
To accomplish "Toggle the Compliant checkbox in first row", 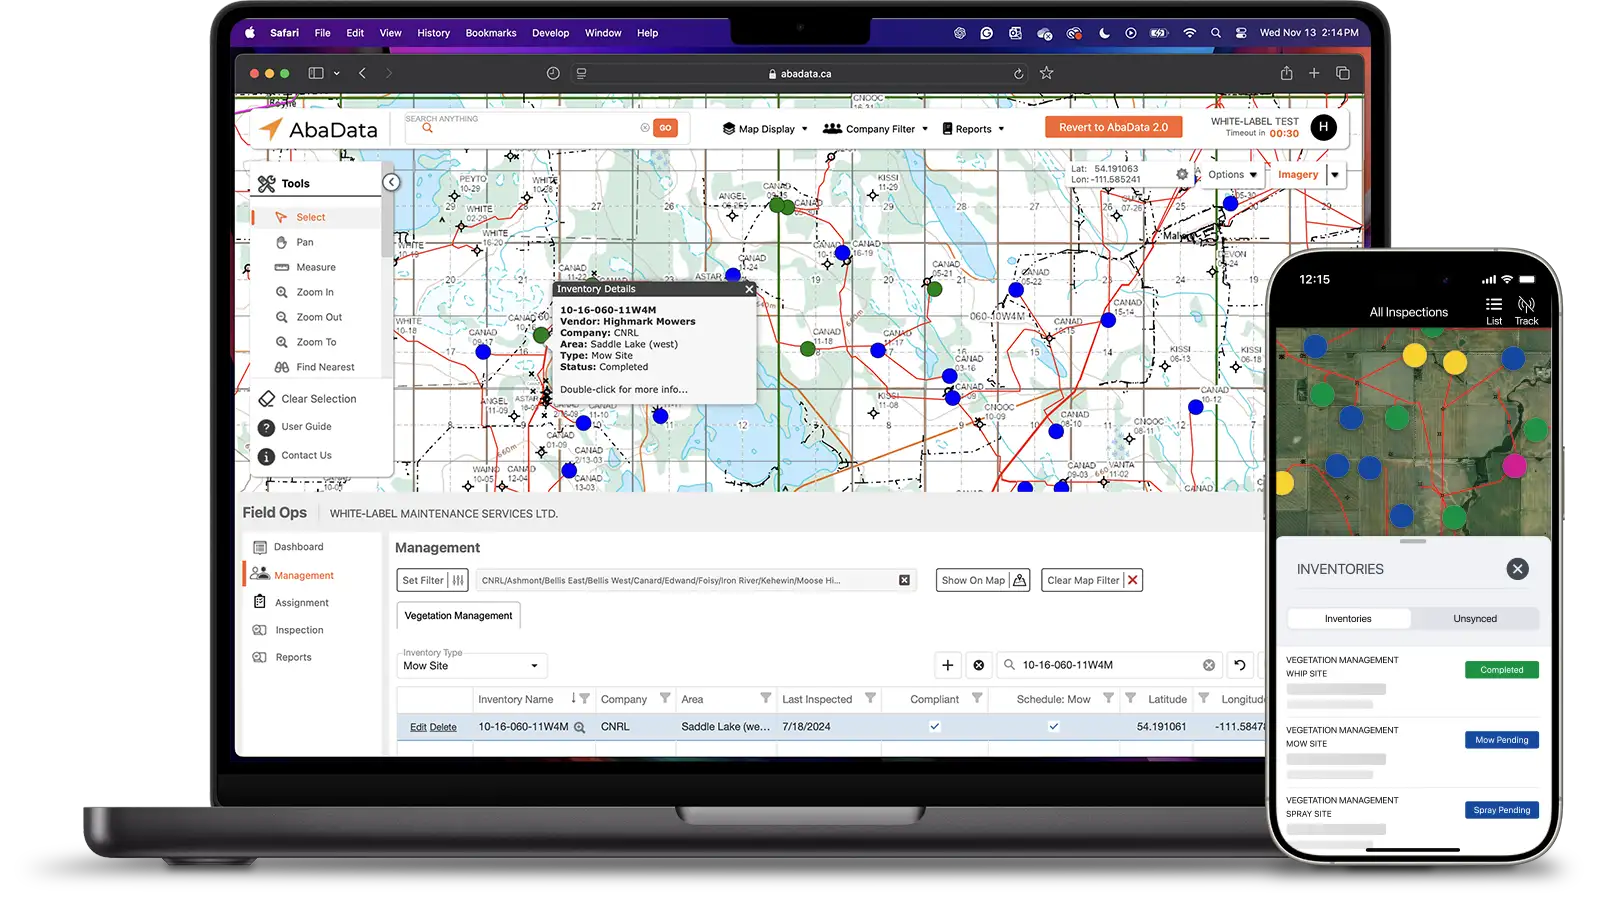I will point(934,727).
